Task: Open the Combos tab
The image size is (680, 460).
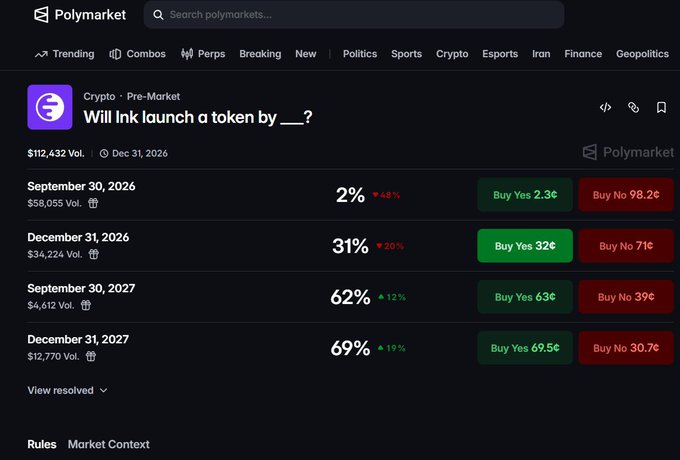Action: (x=137, y=54)
